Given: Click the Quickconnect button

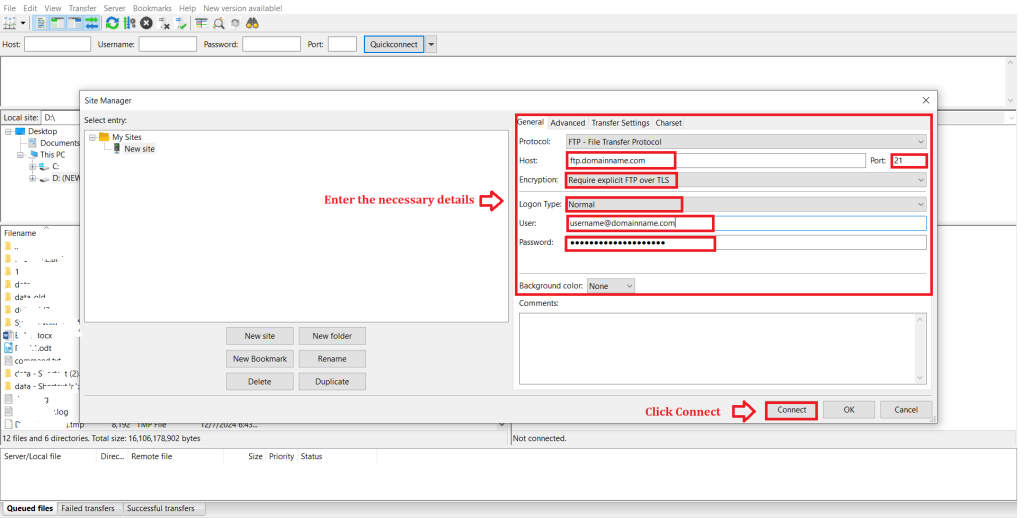Looking at the screenshot, I should 394,44.
